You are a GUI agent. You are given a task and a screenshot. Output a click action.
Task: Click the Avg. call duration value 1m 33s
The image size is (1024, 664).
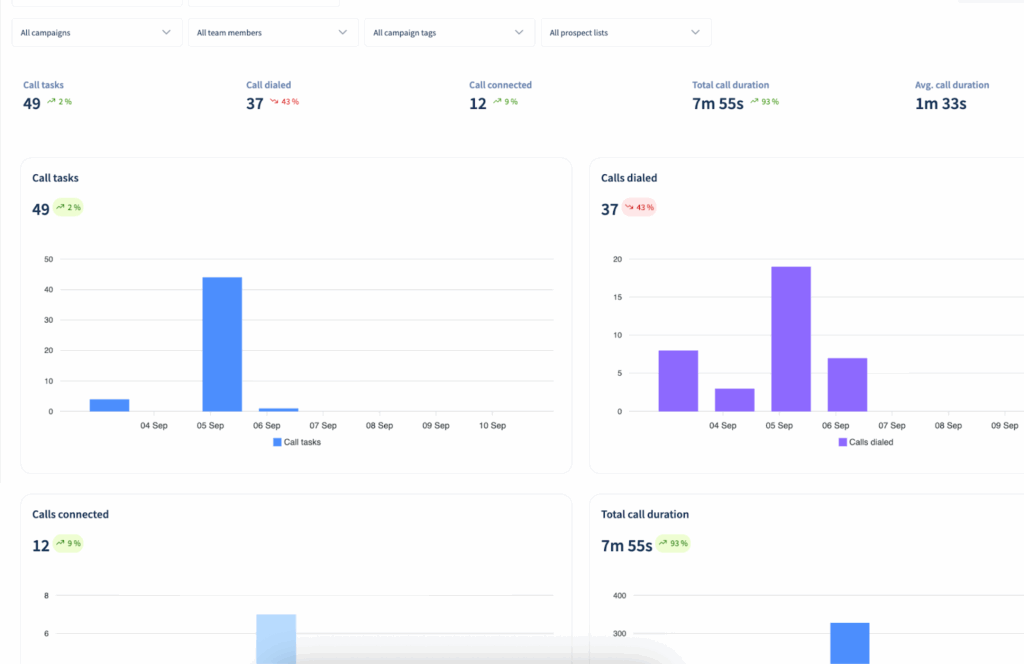(x=940, y=103)
